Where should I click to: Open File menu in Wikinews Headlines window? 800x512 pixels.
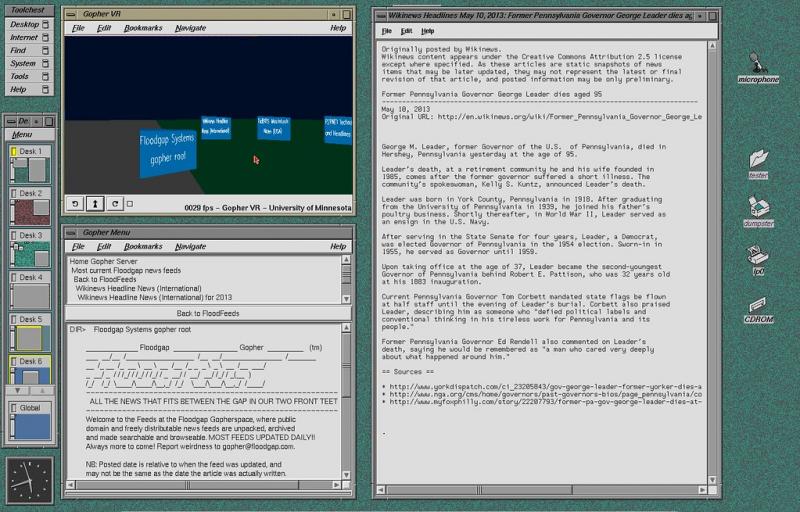click(x=387, y=31)
